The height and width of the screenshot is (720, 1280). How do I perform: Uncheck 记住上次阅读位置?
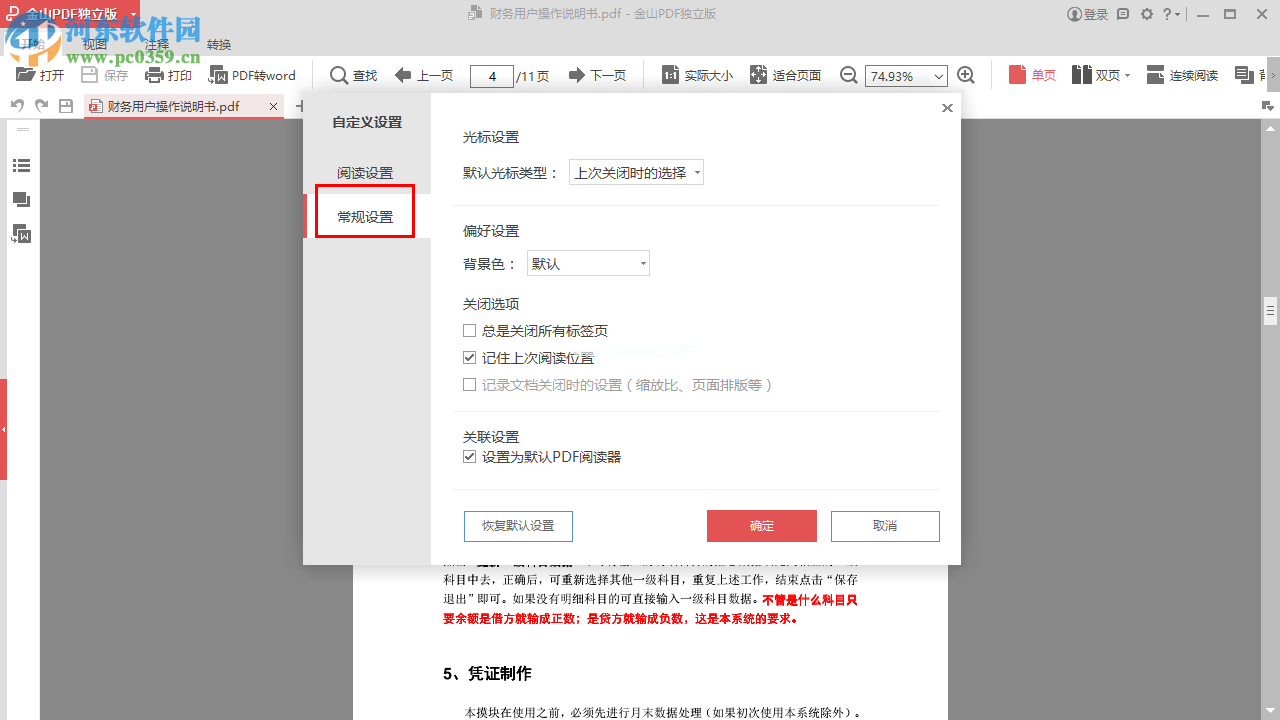pos(469,357)
